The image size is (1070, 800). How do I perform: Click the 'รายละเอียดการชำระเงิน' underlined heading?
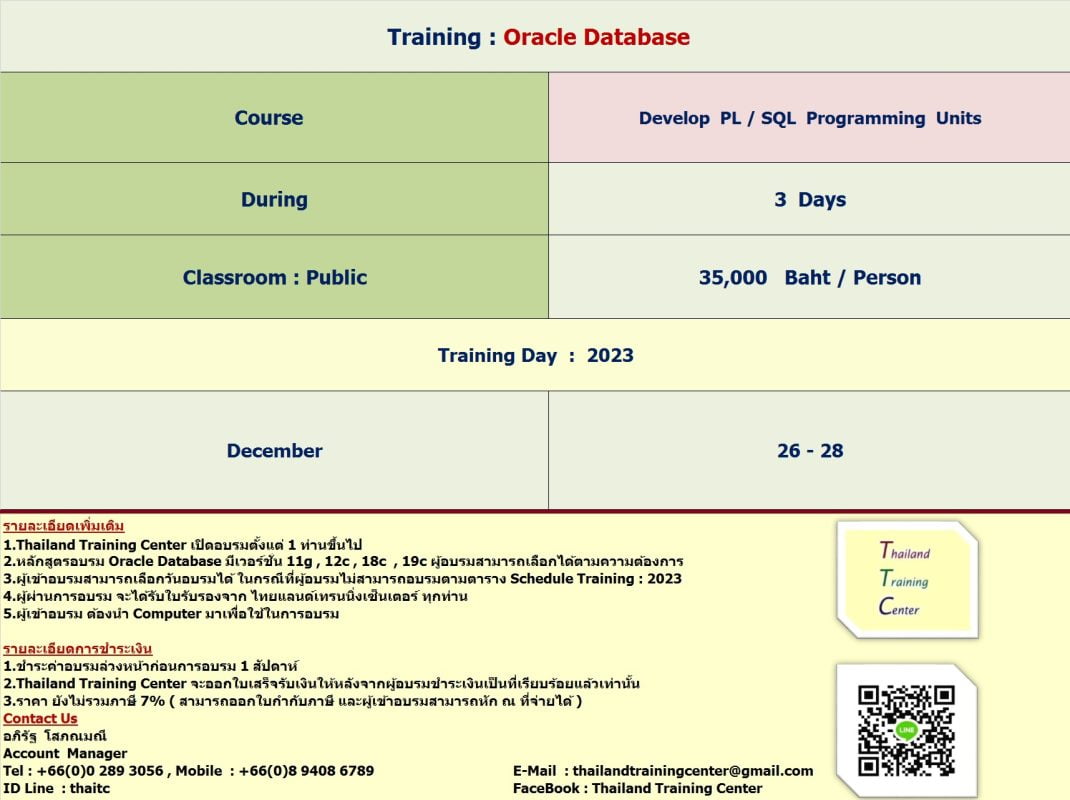[77, 648]
